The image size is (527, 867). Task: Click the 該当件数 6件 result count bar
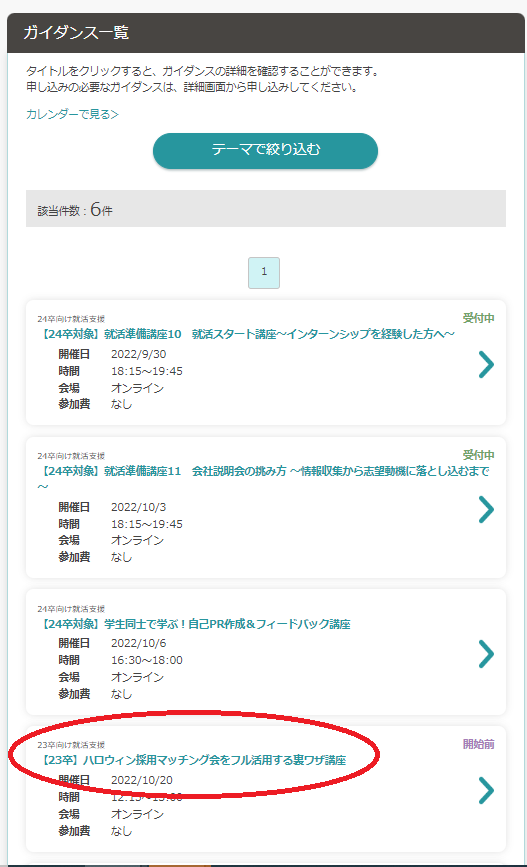coord(266,208)
